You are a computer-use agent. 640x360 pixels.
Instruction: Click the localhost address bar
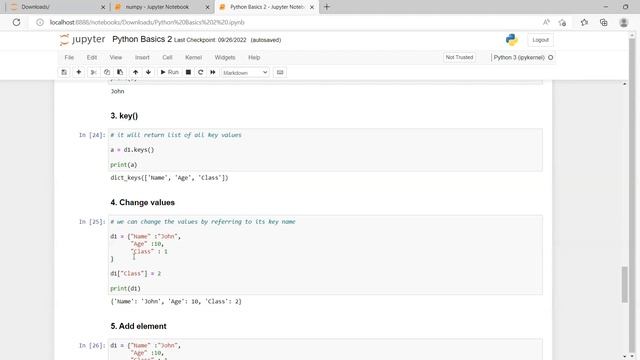click(147, 22)
